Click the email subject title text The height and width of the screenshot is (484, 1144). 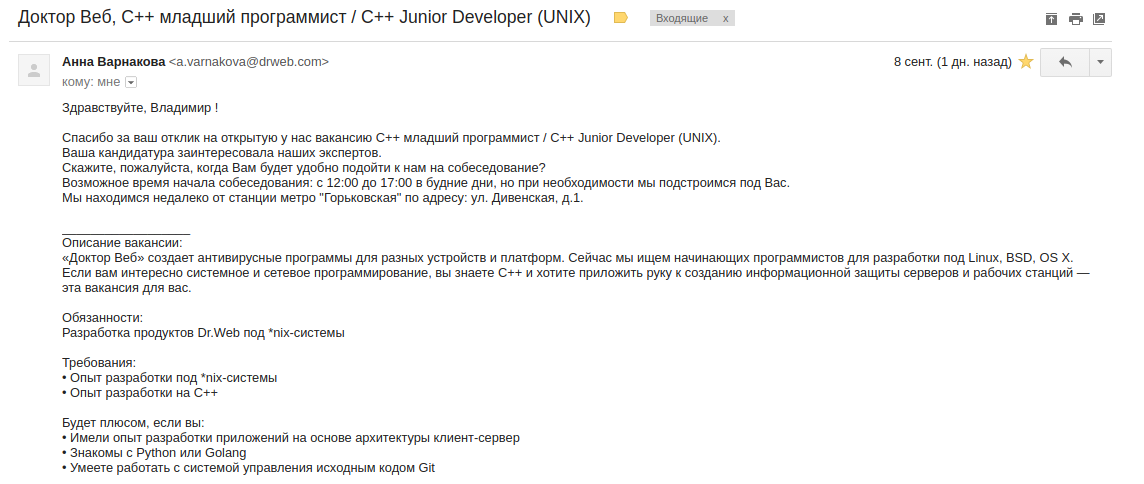304,18
